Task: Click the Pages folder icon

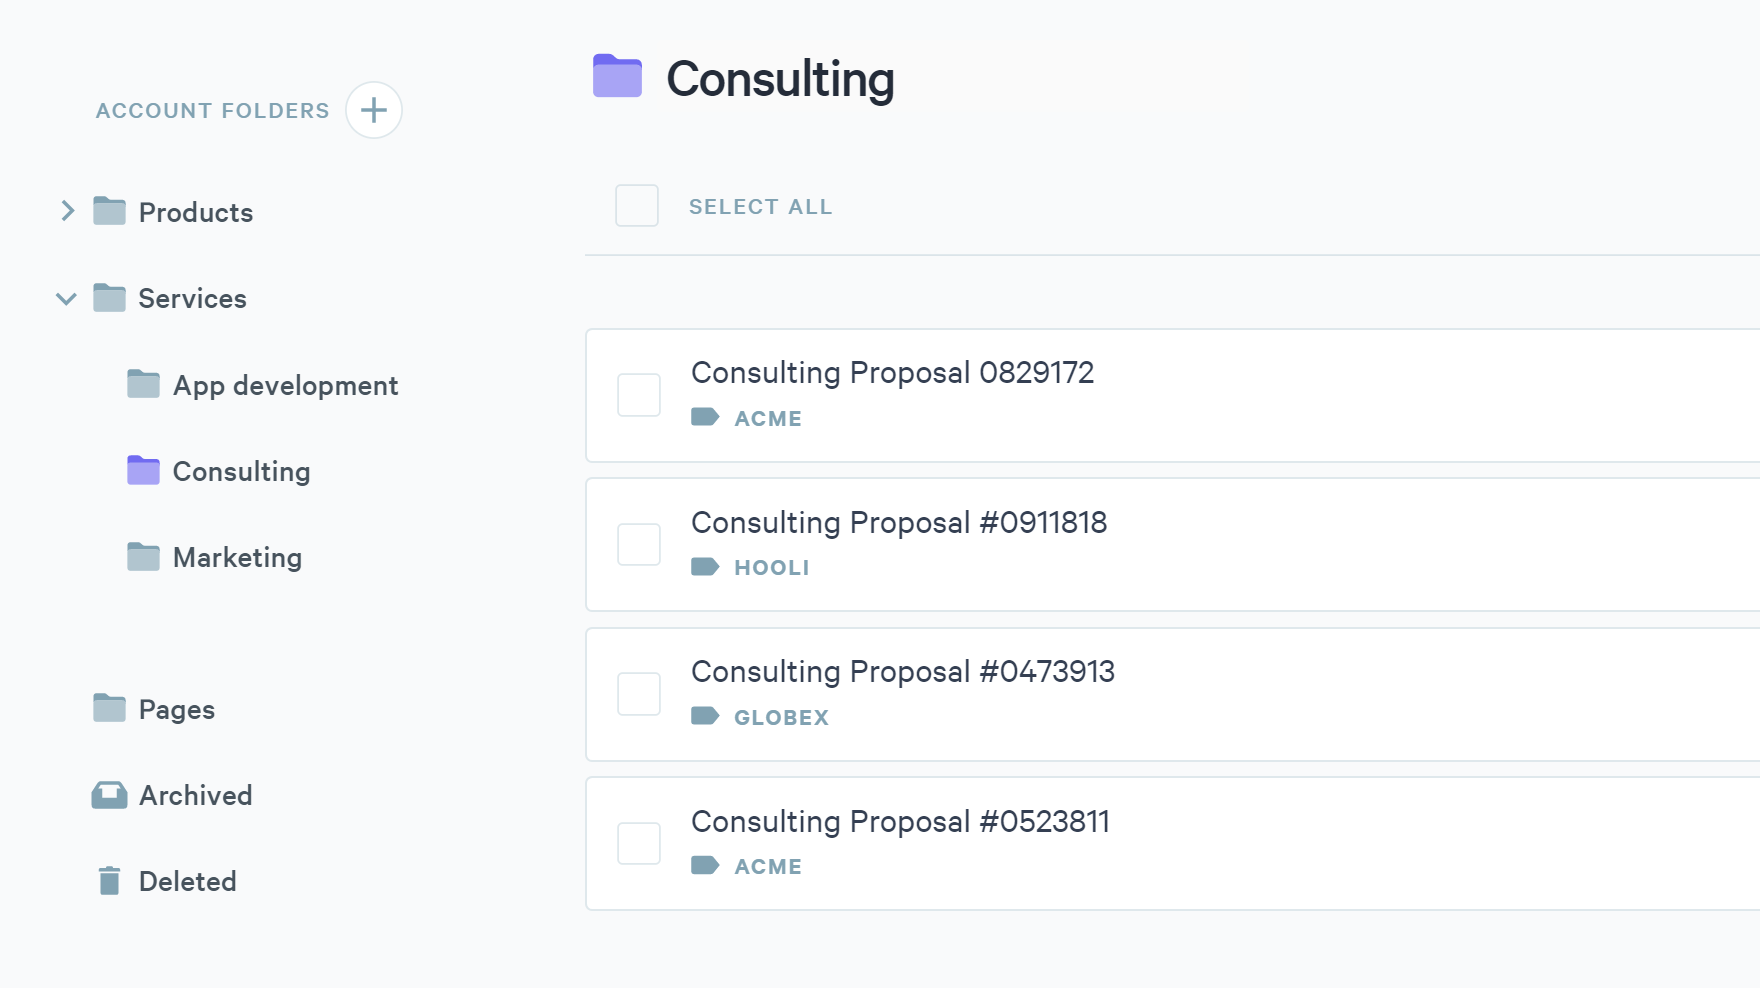Action: pyautogui.click(x=109, y=708)
